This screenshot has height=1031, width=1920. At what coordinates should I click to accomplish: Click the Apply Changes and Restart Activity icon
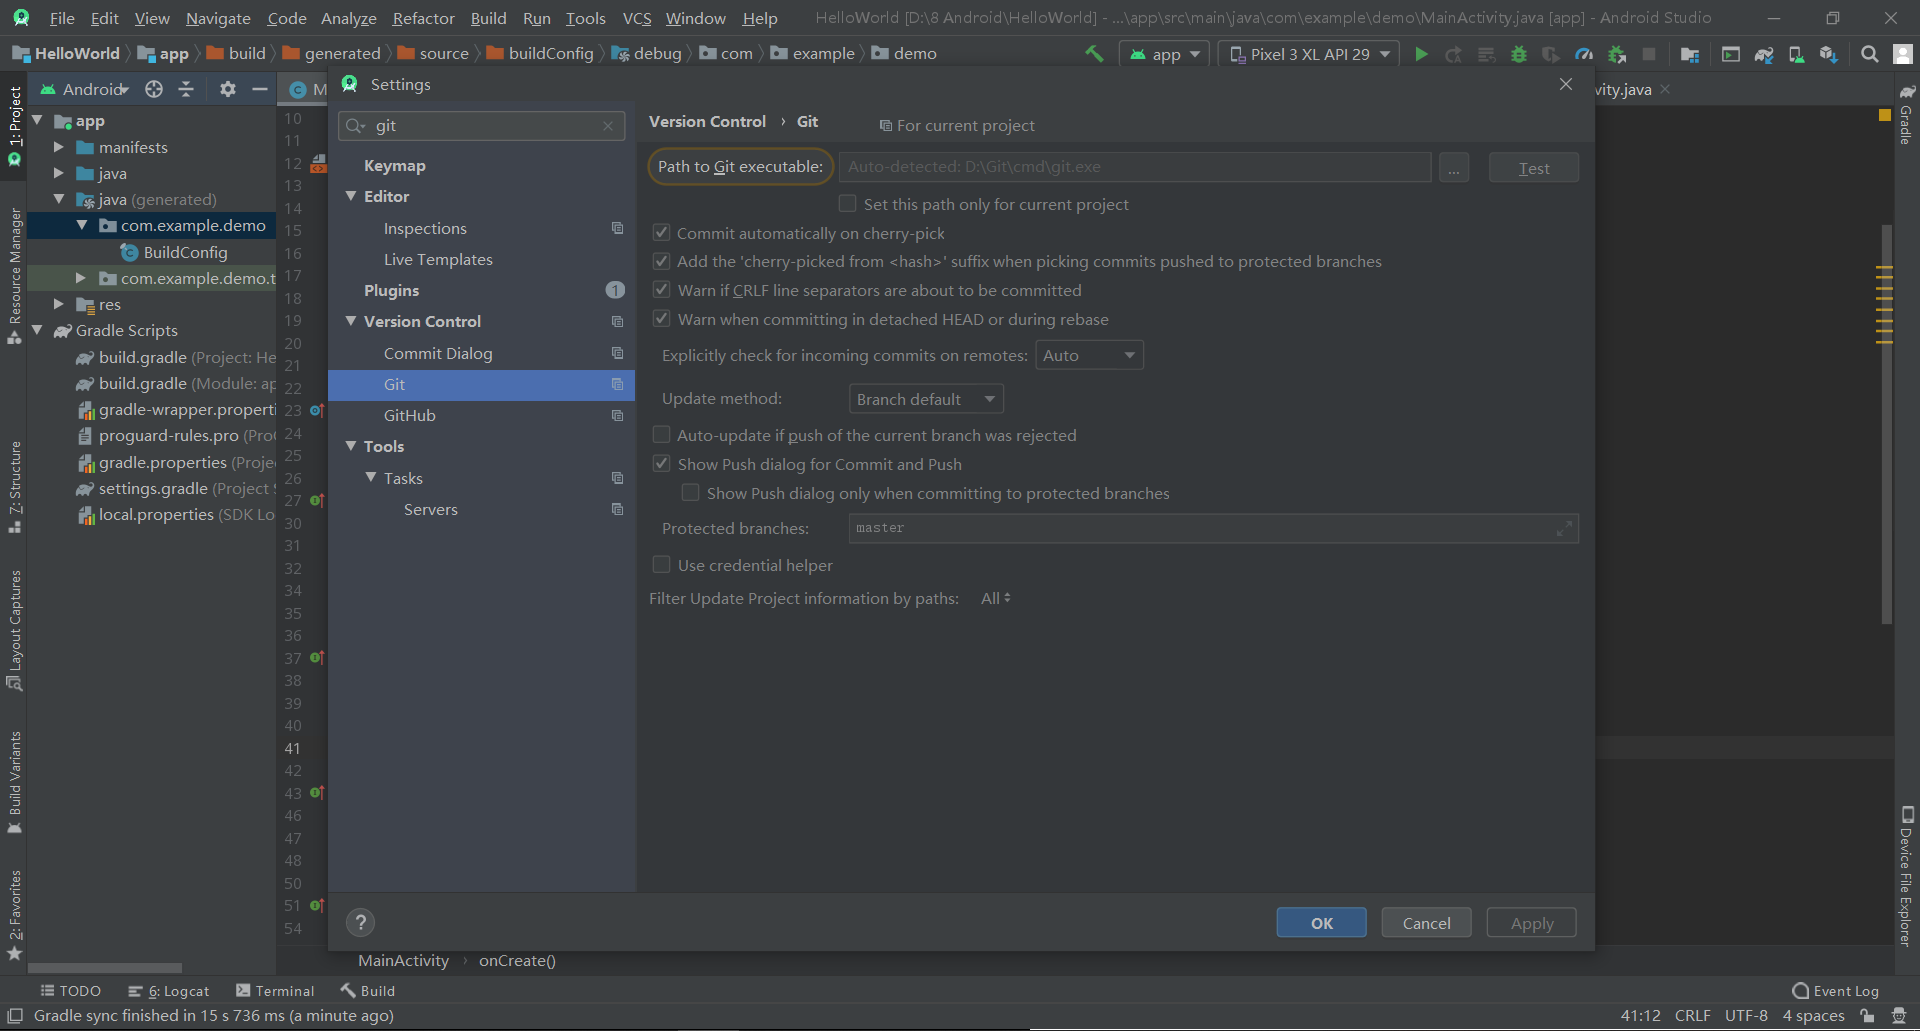(x=1454, y=54)
